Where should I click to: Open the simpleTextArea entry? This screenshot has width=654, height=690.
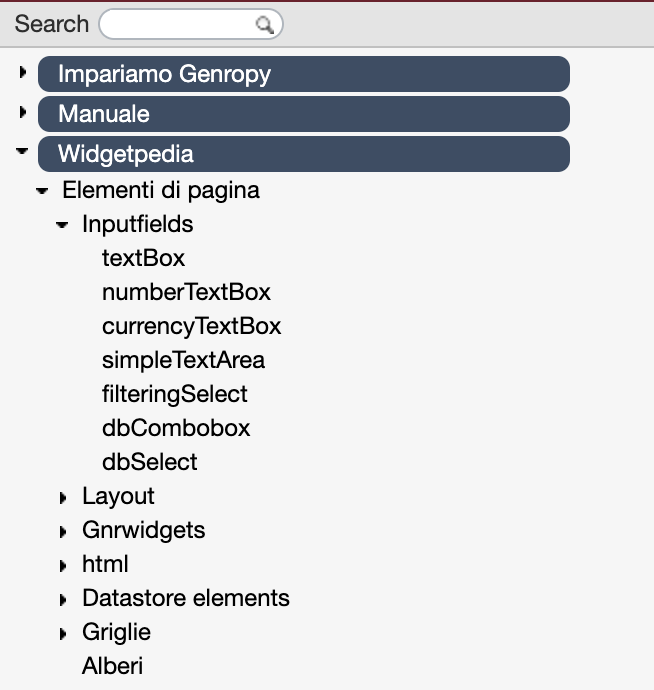184,360
